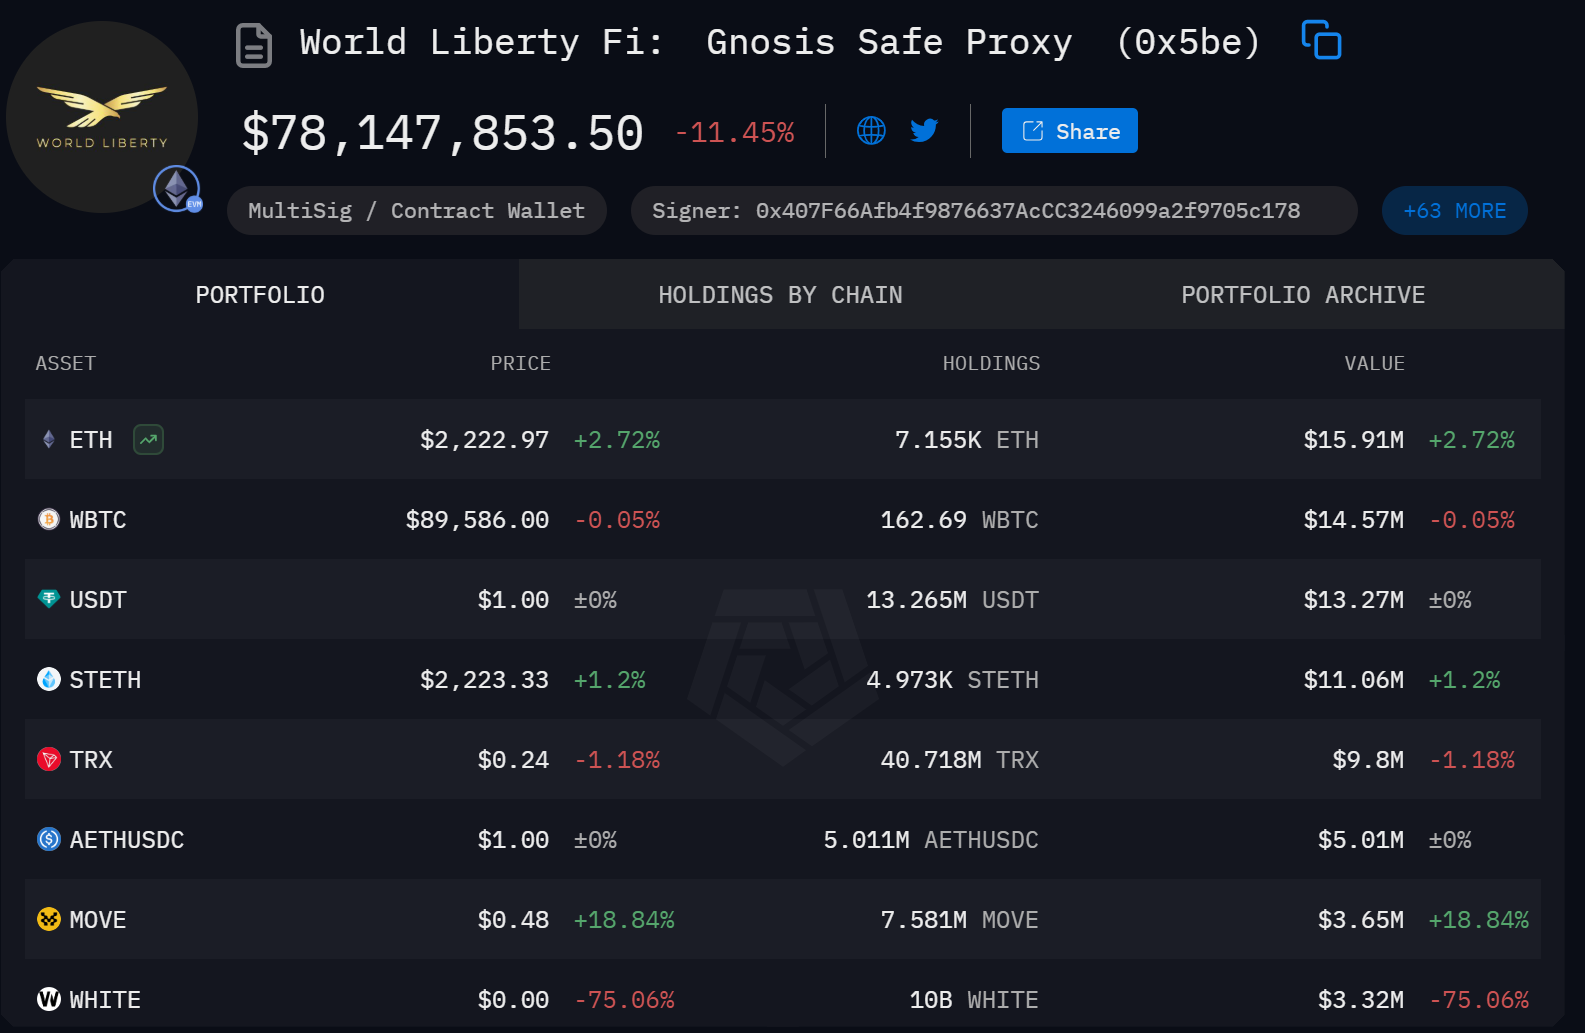Open the USDT asset name
The image size is (1585, 1033).
click(98, 600)
